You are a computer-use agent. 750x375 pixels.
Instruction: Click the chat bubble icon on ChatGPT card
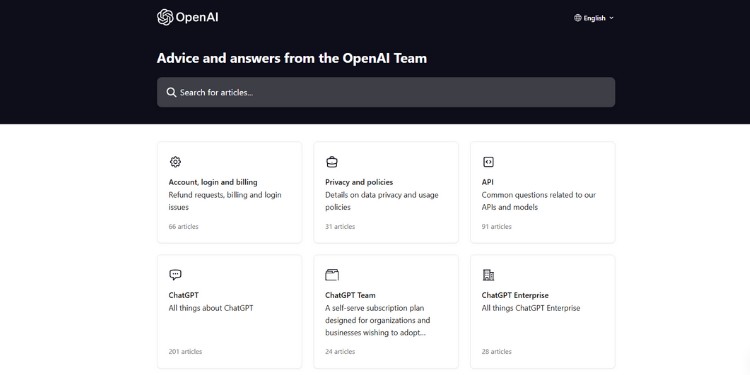coord(175,275)
